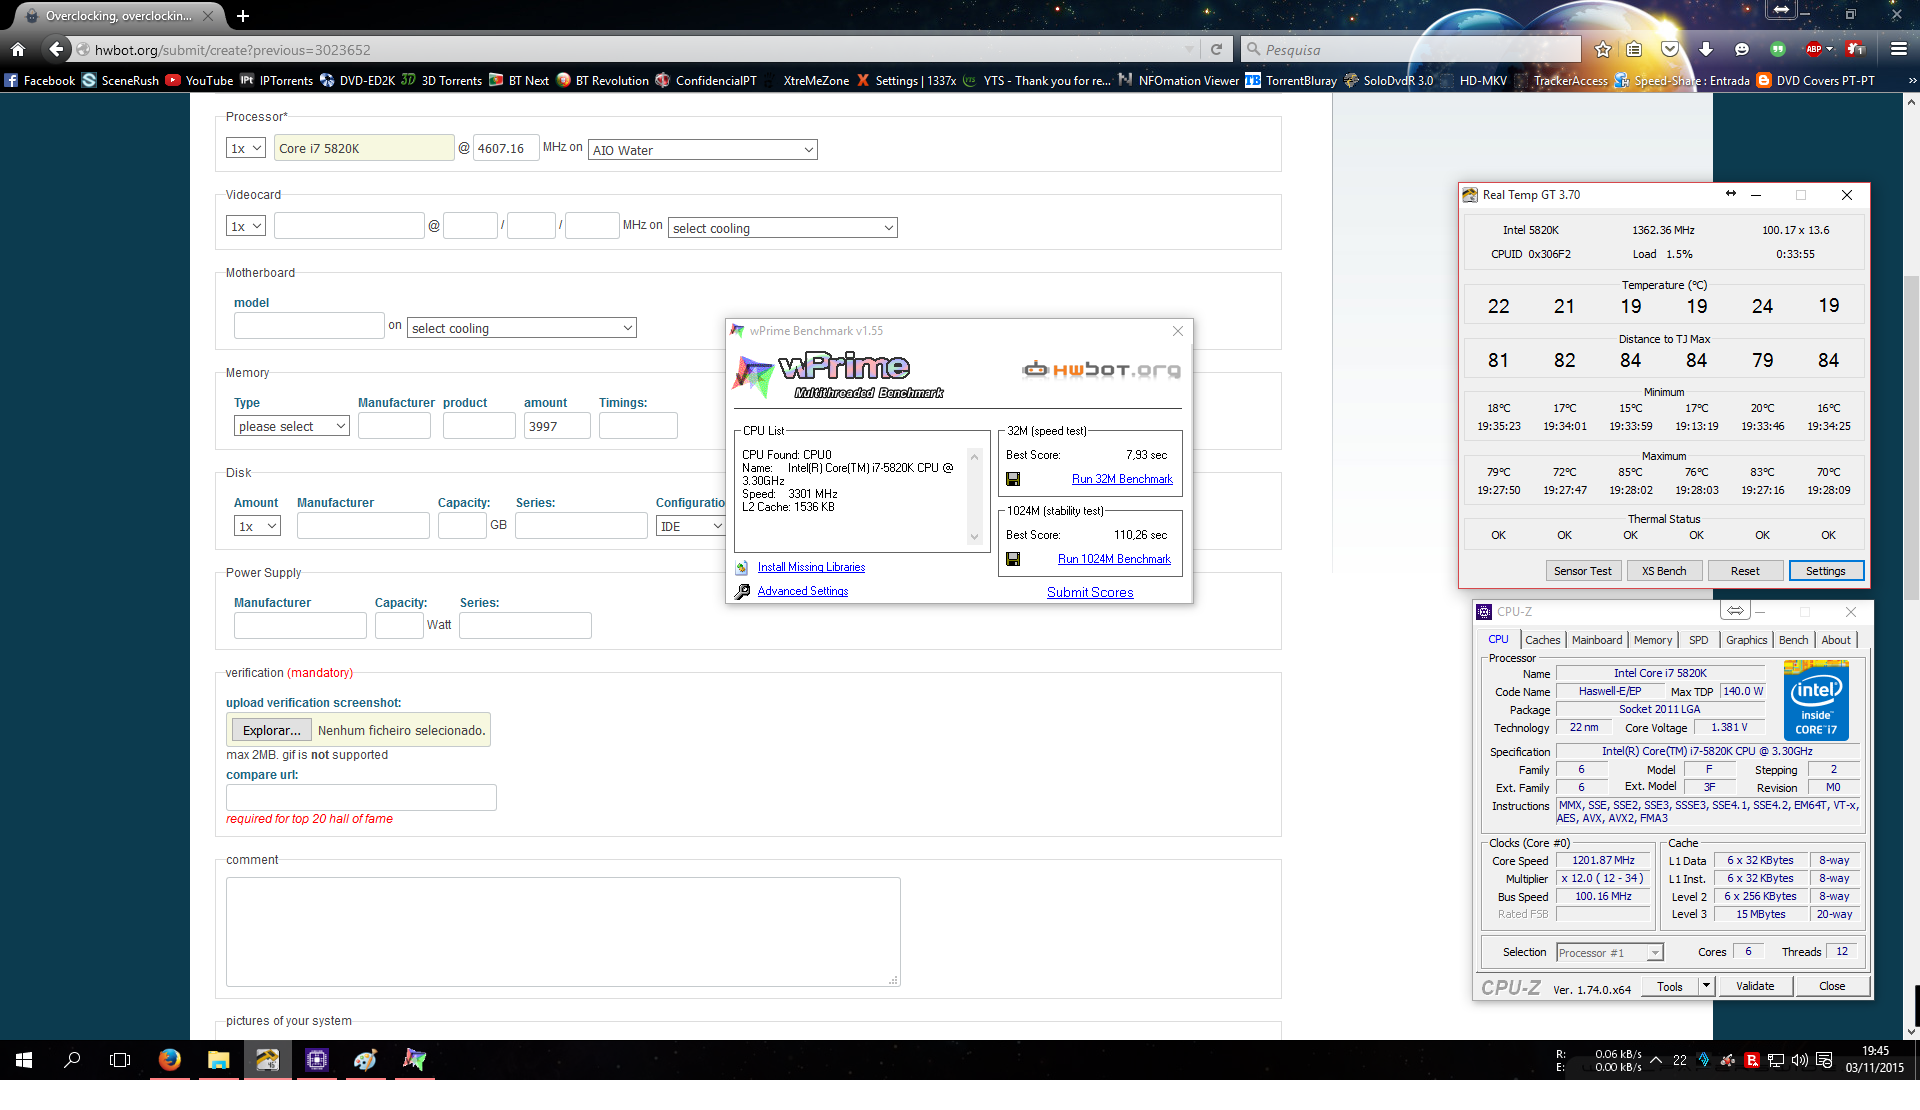Open the videocard select cooling dropdown

click(783, 228)
